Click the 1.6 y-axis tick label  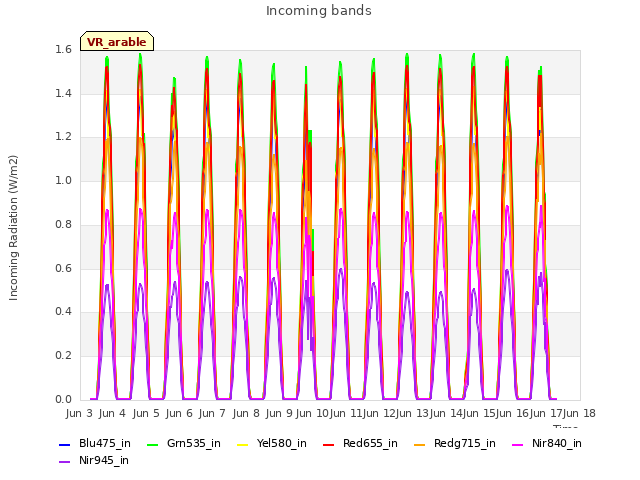[63, 50]
